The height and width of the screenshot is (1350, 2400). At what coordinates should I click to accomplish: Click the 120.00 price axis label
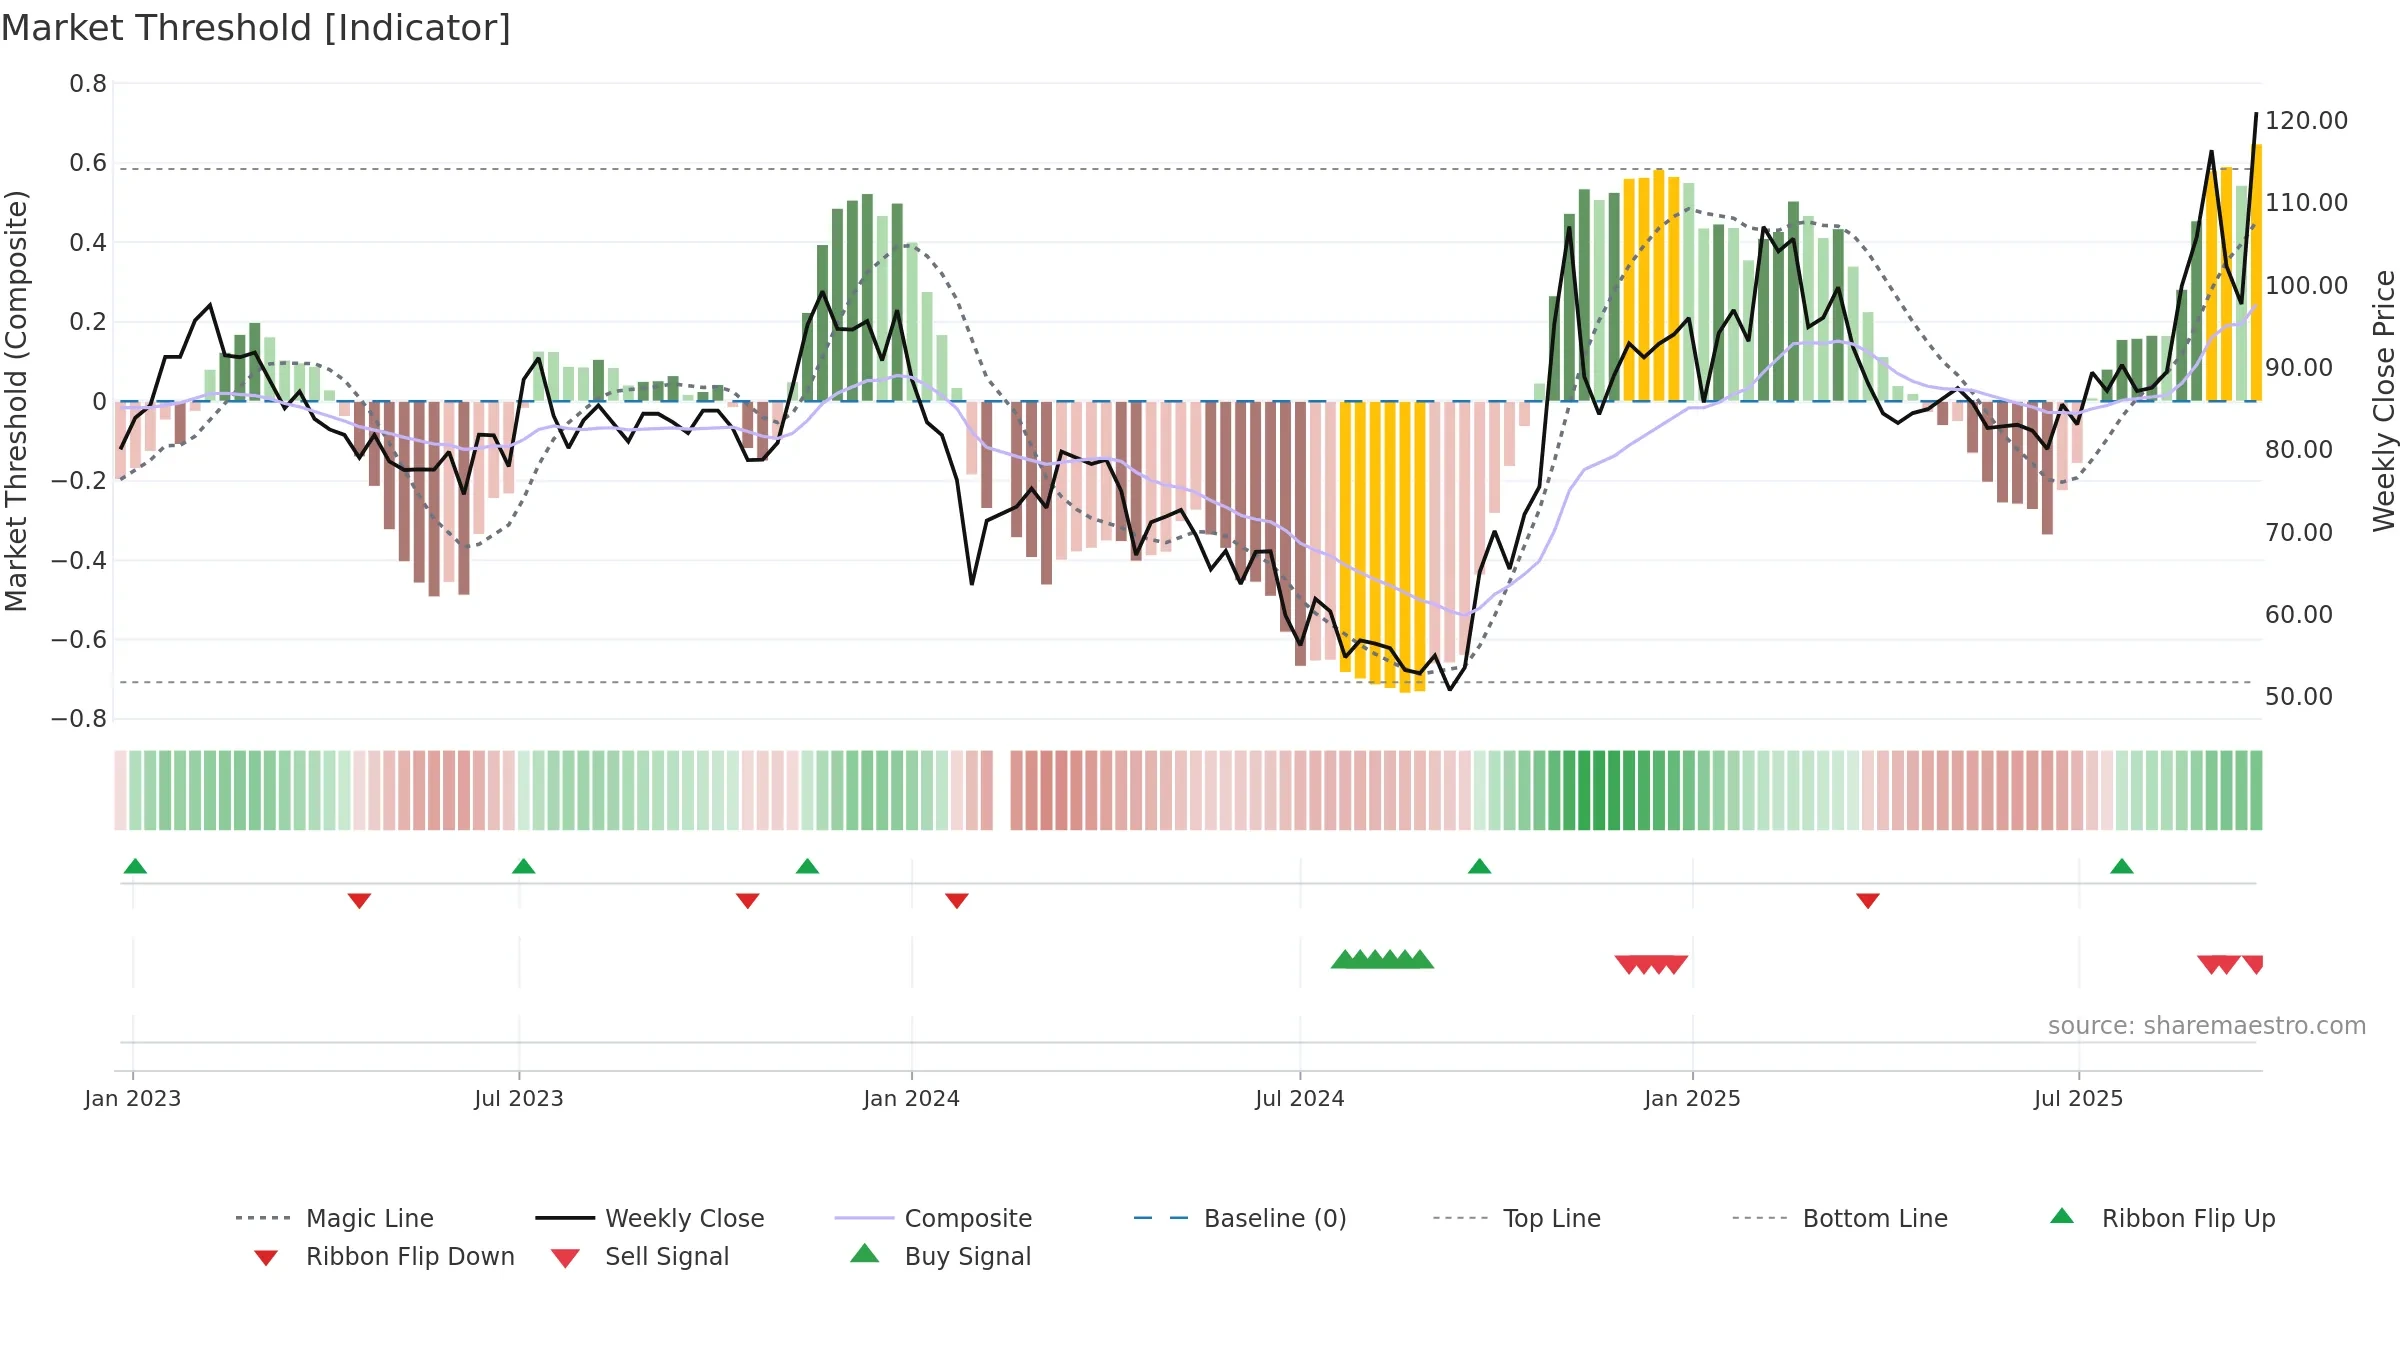tap(2306, 121)
